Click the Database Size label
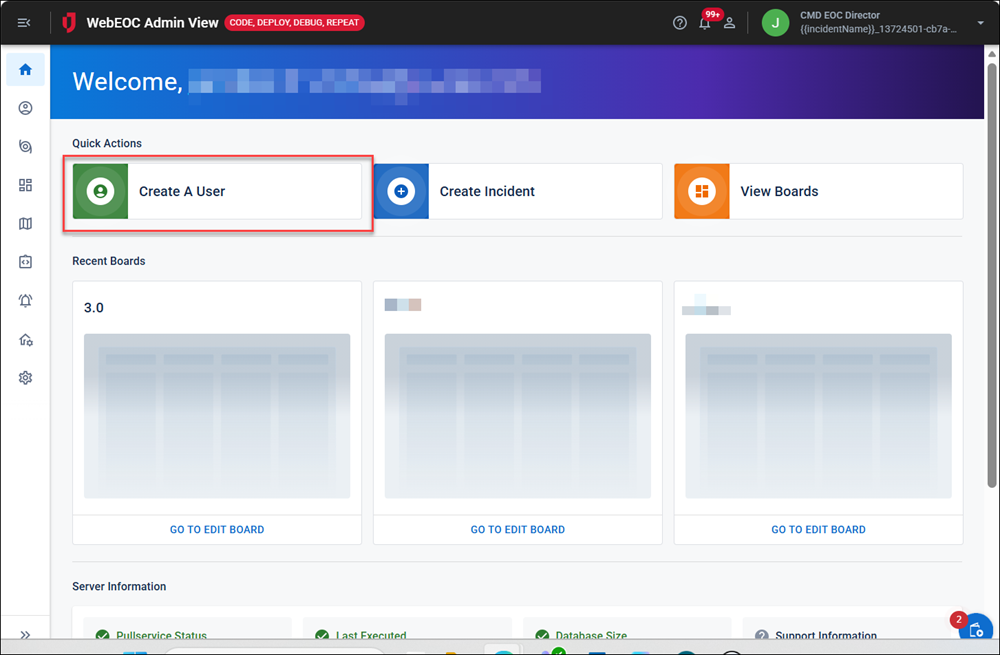The width and height of the screenshot is (1000, 655). [591, 635]
